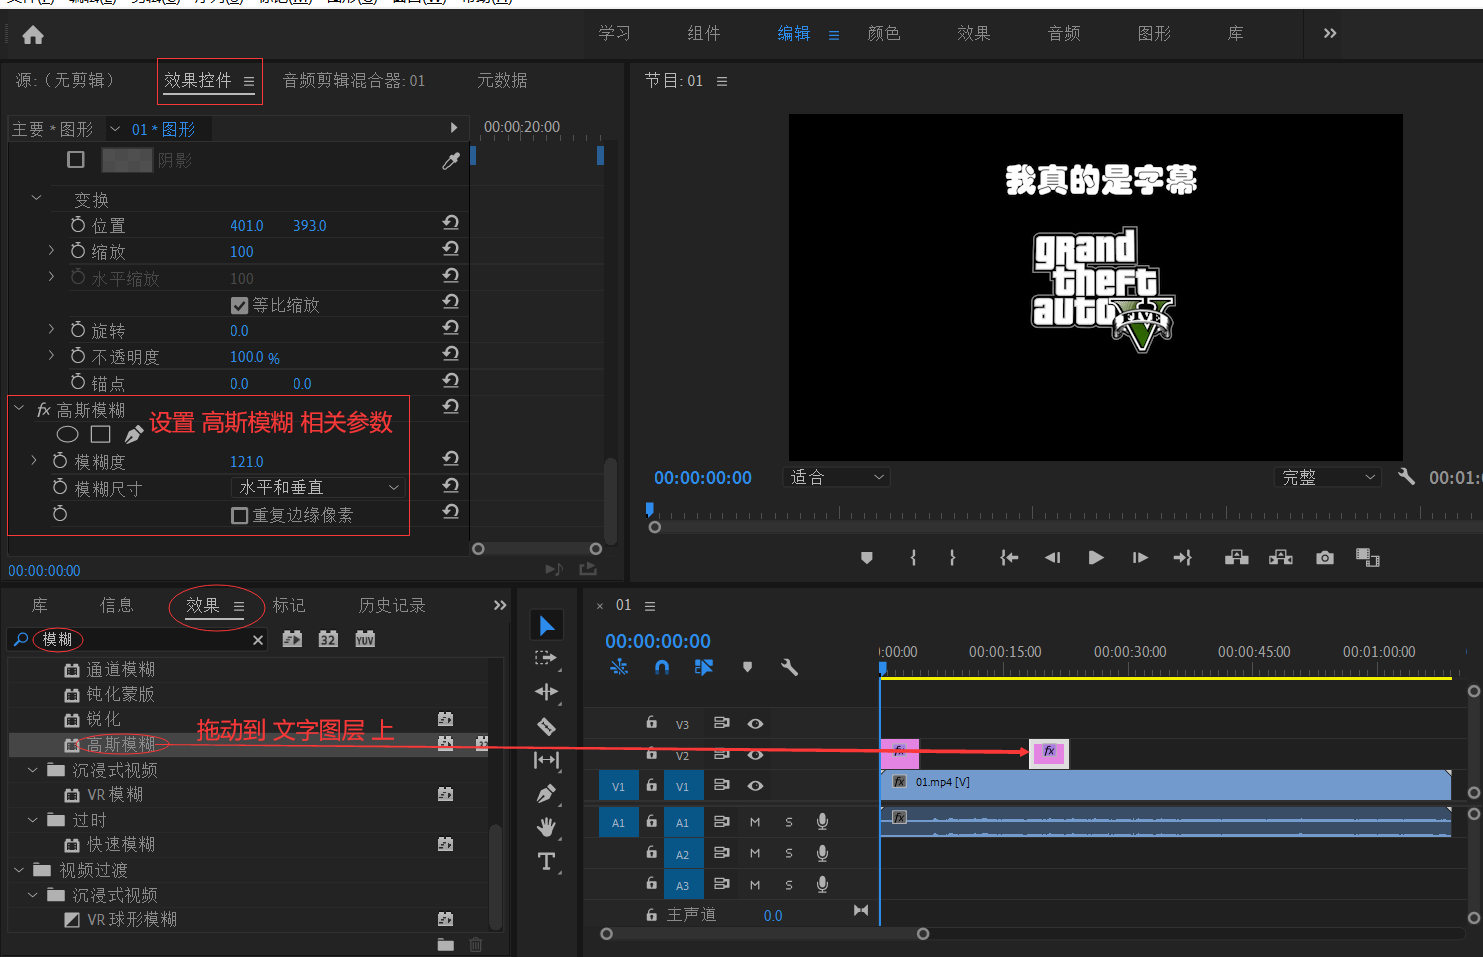Open playback resolution Full dropdown

click(x=1329, y=477)
